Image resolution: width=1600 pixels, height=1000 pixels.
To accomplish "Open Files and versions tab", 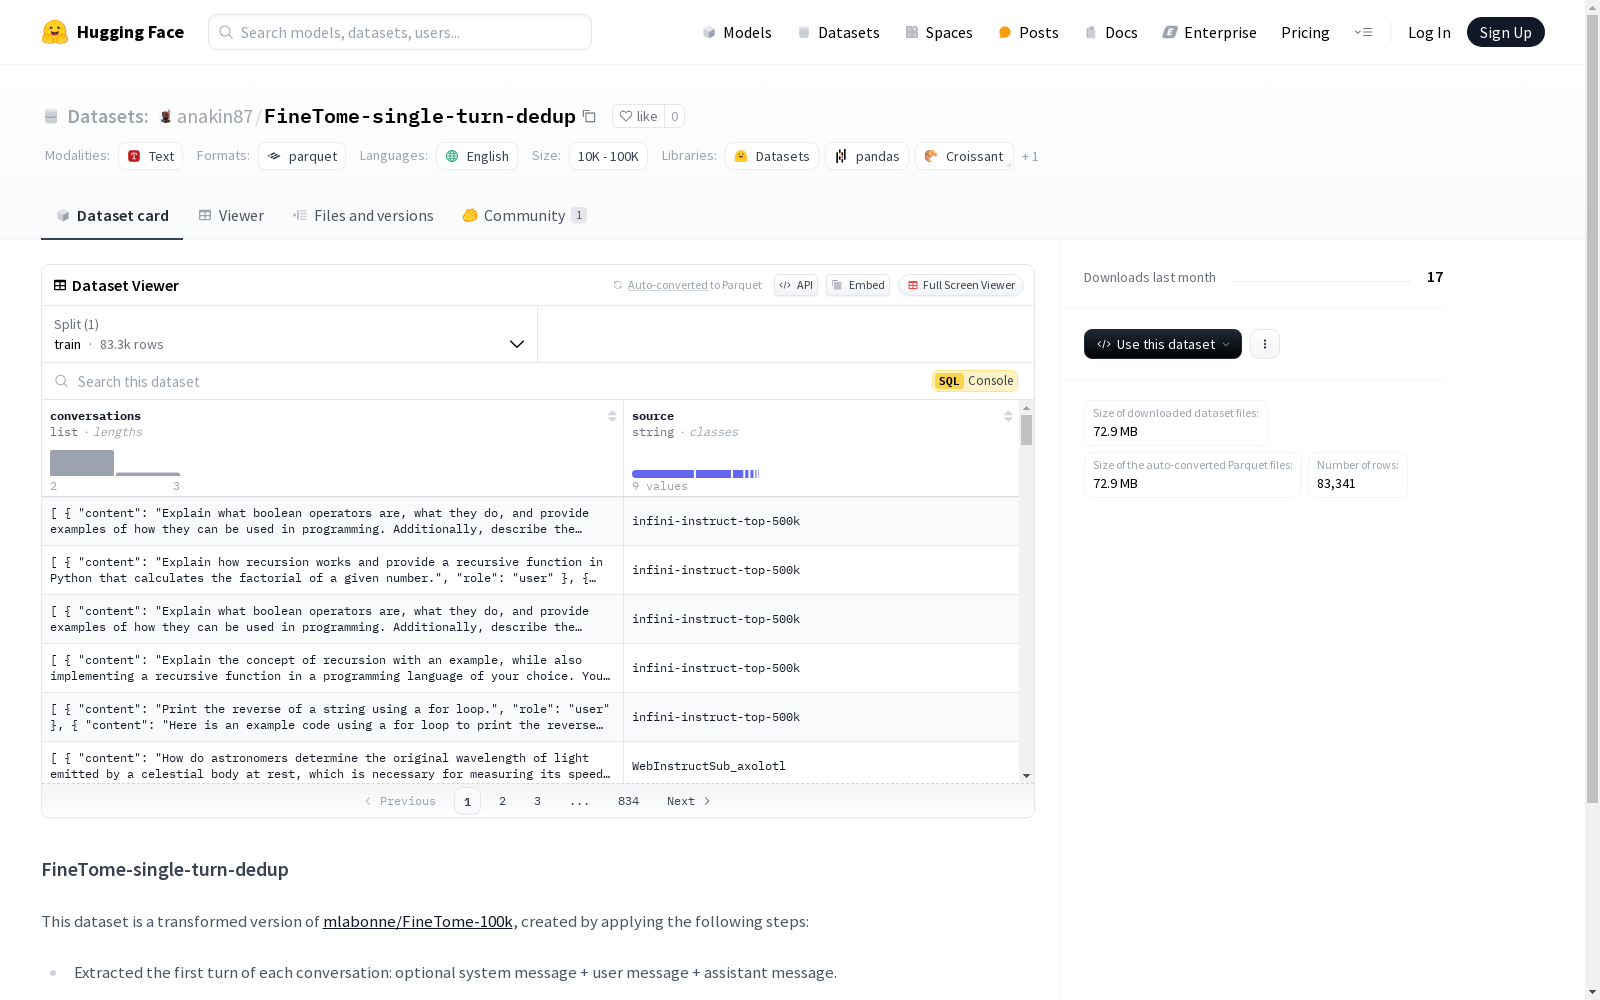I will pyautogui.click(x=363, y=215).
